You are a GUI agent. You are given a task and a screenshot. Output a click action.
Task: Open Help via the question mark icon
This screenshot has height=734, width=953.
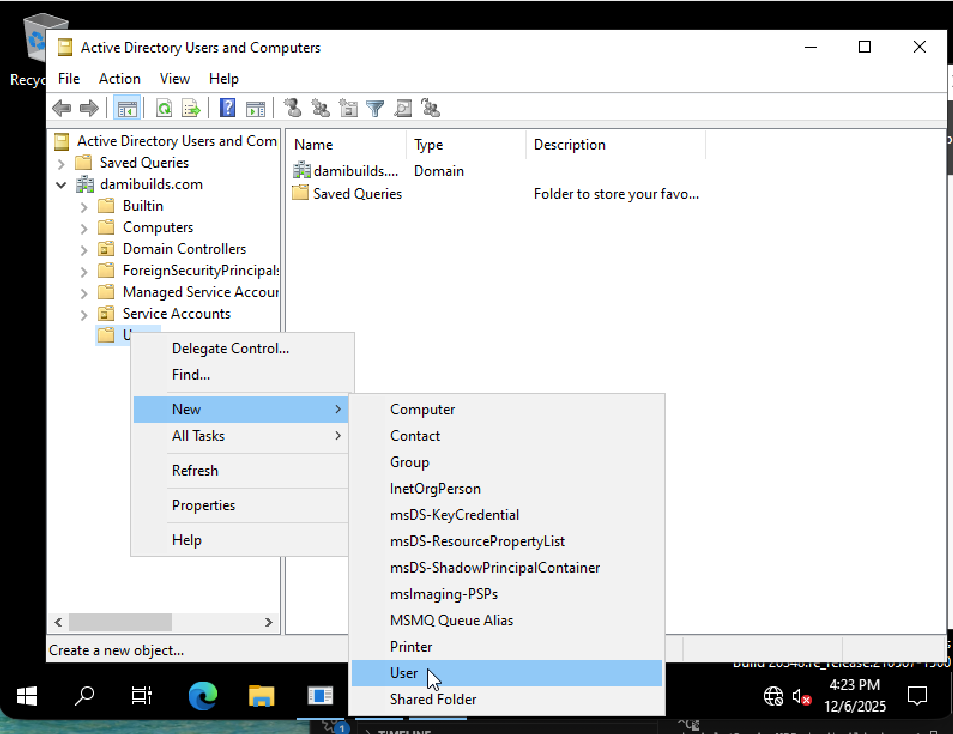pos(228,108)
